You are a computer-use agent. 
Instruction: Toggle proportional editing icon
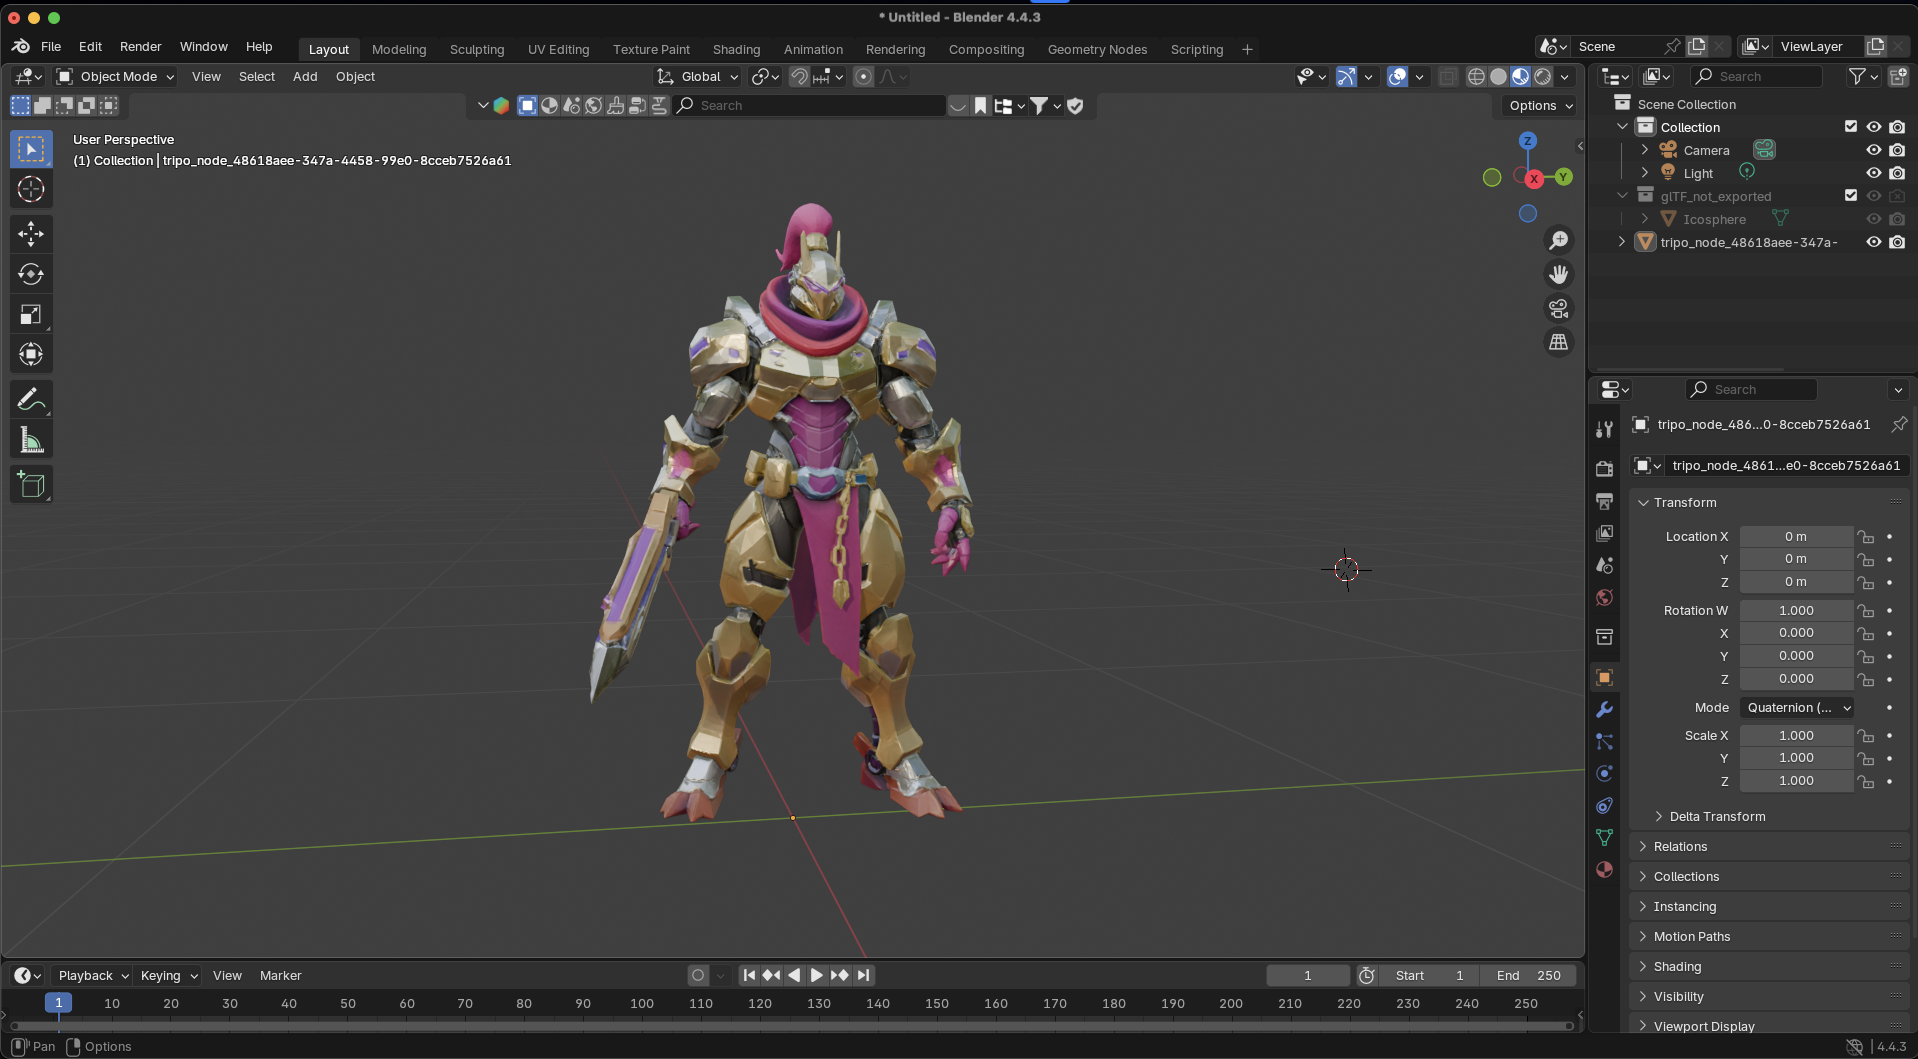863,77
